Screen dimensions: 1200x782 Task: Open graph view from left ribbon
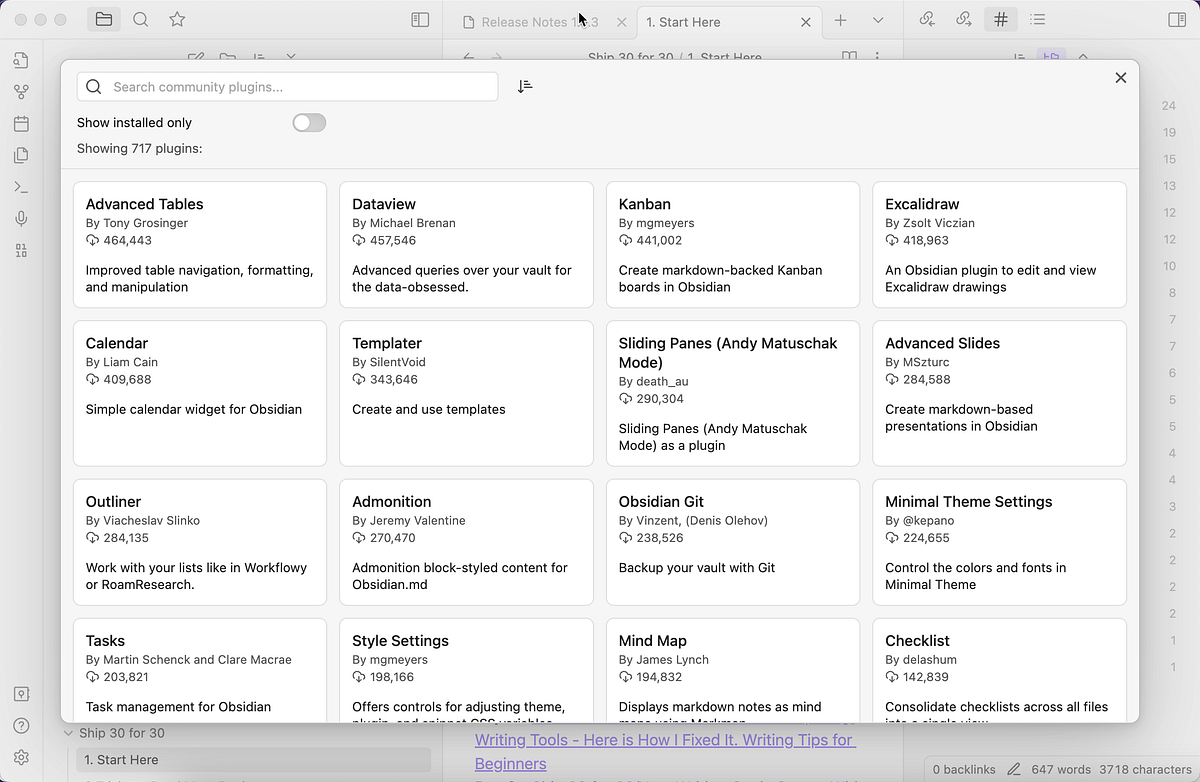coord(21,92)
